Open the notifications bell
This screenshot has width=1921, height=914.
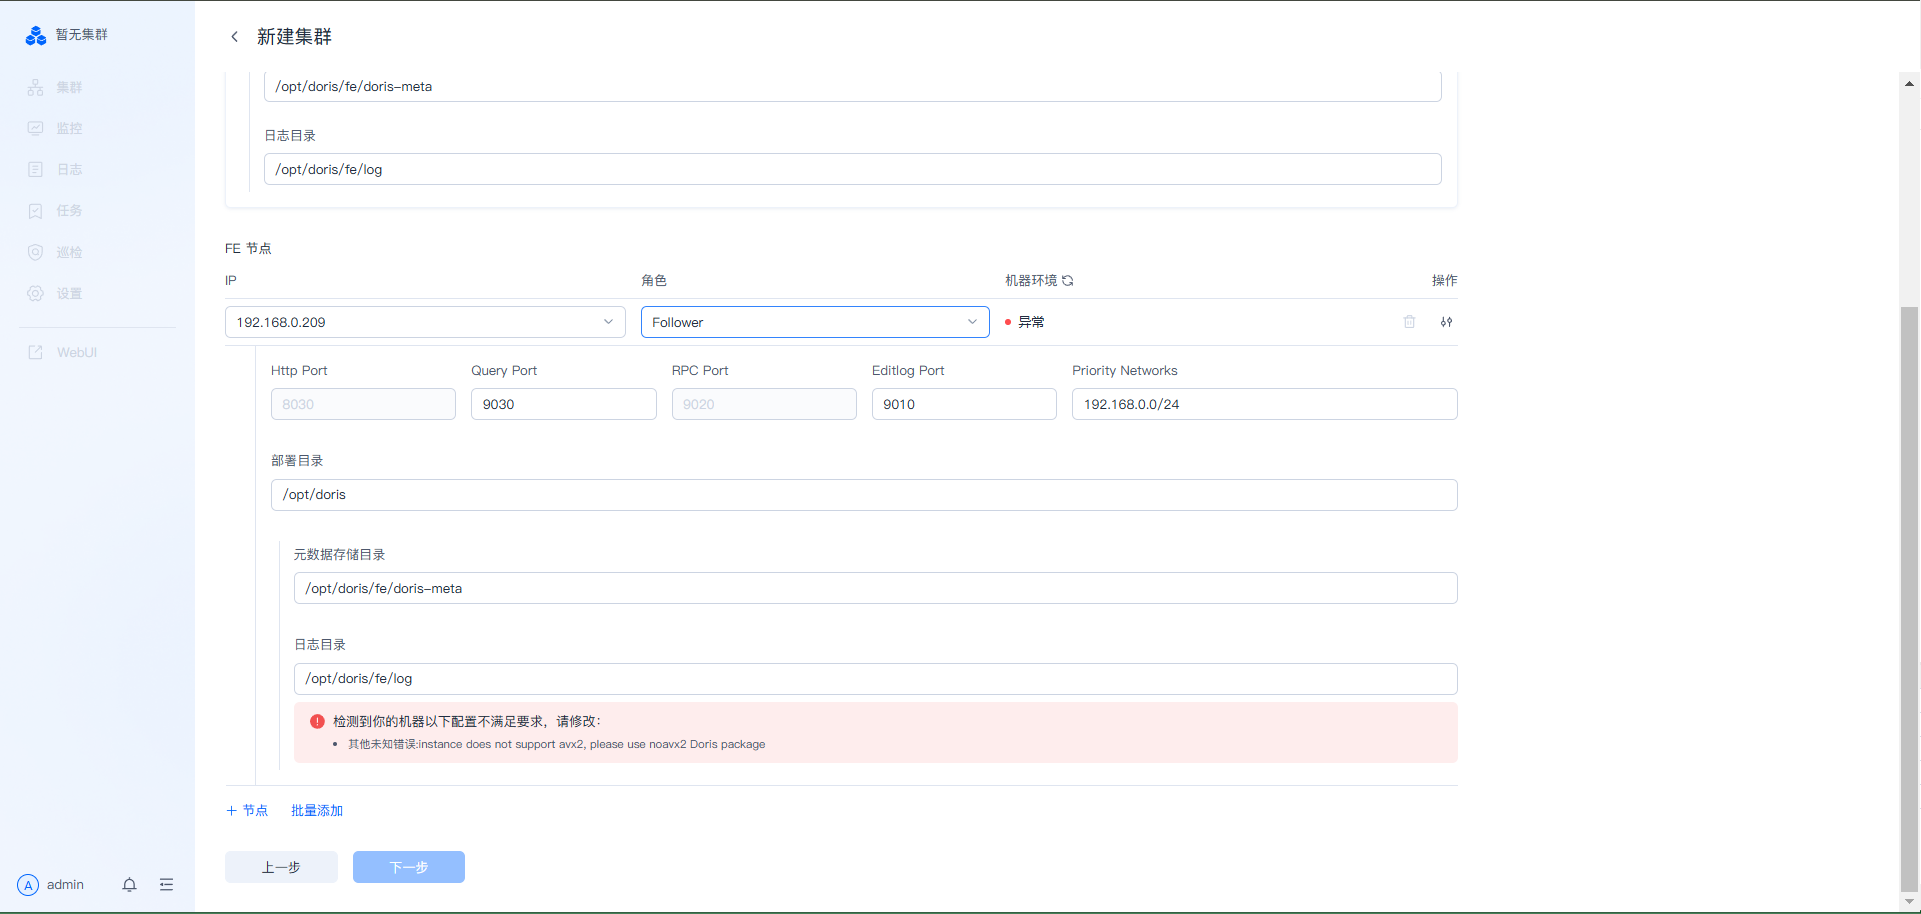click(x=129, y=885)
